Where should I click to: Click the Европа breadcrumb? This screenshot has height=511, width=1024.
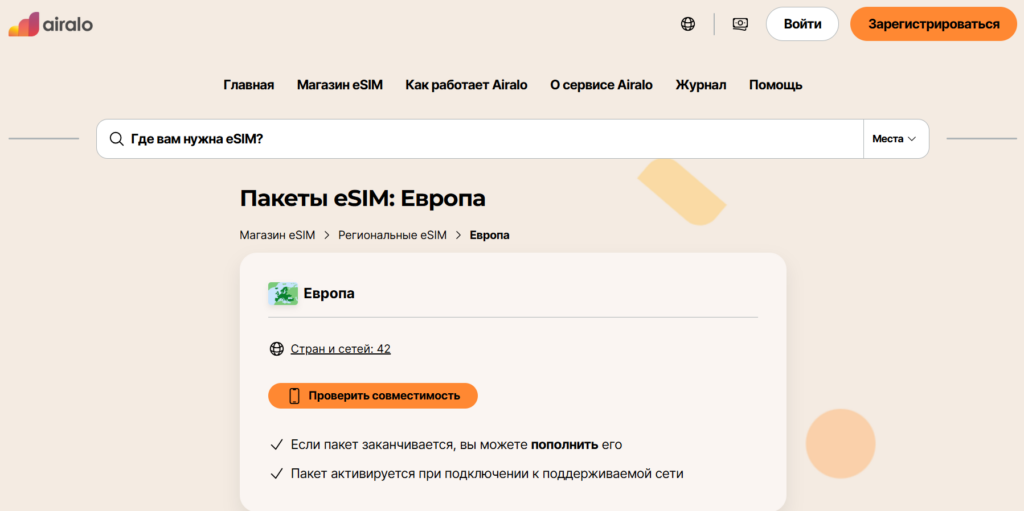click(x=490, y=235)
